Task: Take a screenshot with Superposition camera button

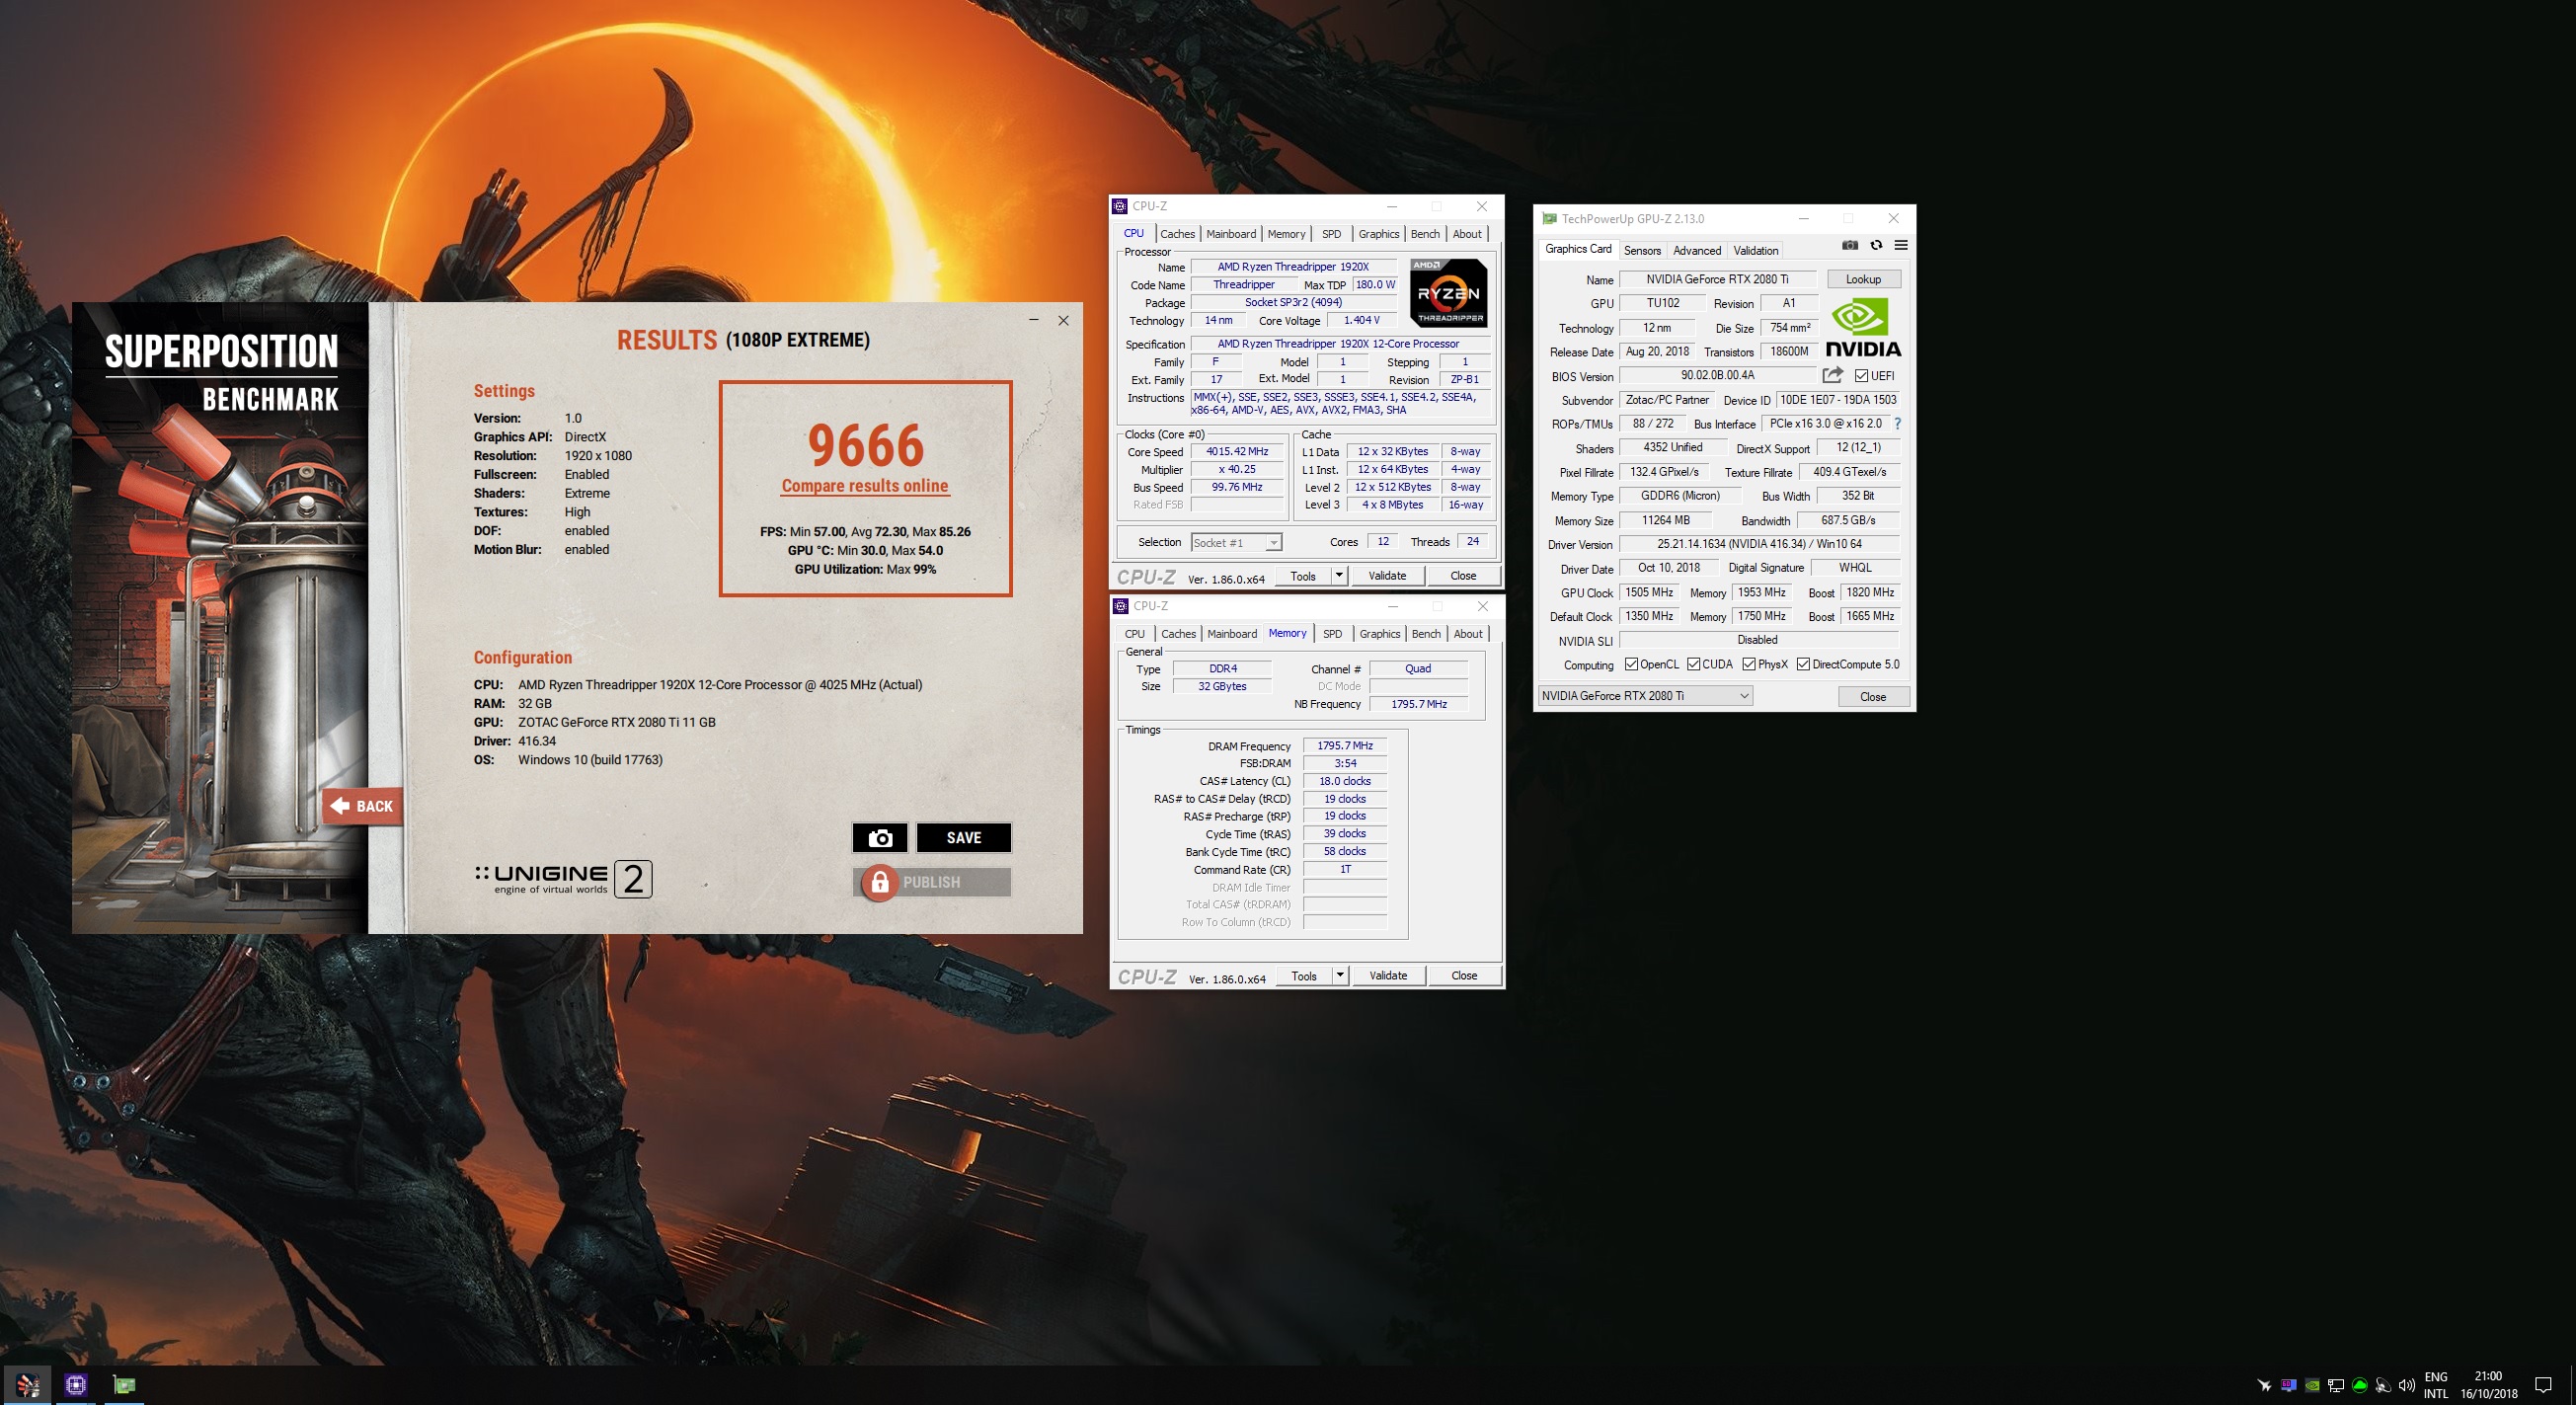Action: tap(879, 837)
